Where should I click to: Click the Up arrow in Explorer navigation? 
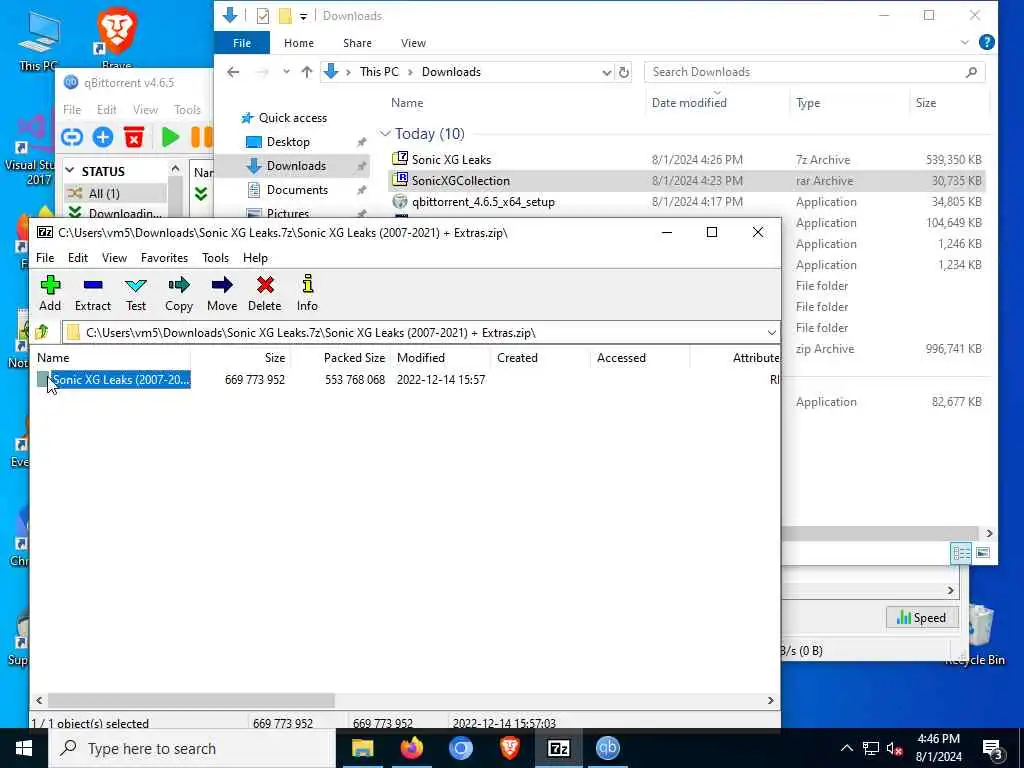tap(306, 72)
